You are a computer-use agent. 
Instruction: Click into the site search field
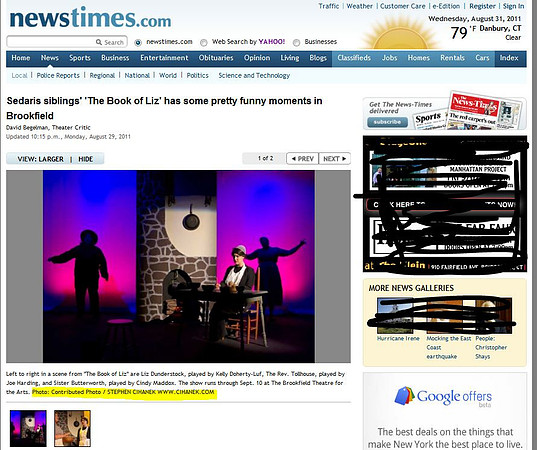pyautogui.click(x=51, y=42)
